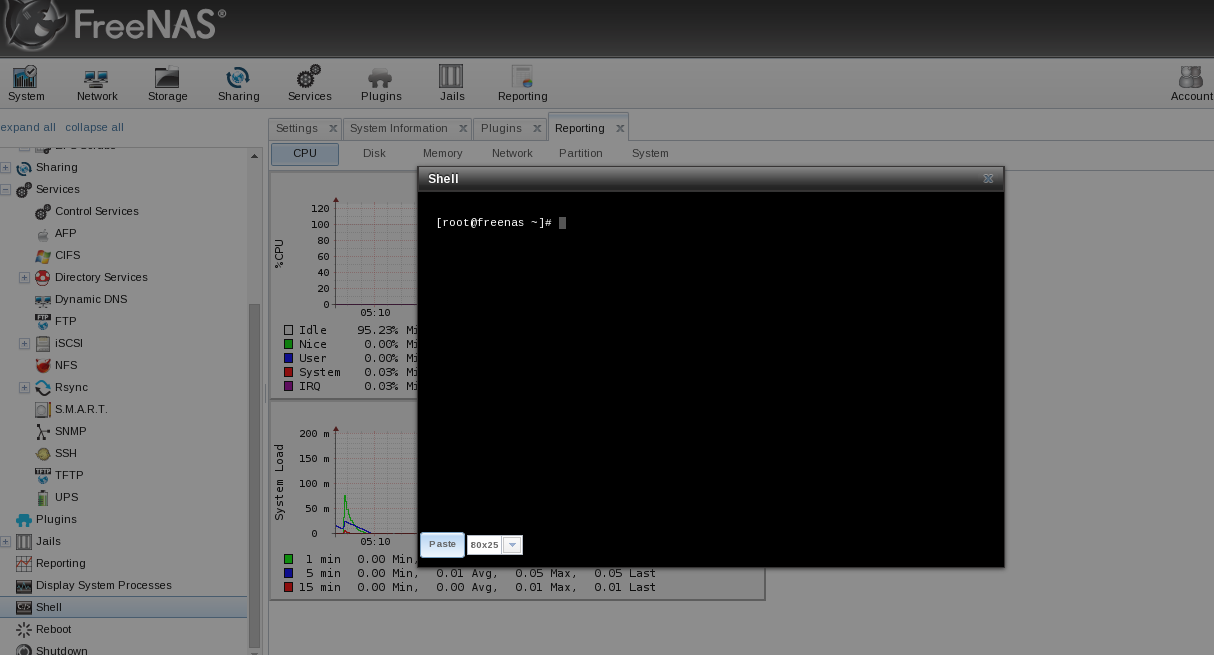Switch to the Settings tab

pos(296,128)
